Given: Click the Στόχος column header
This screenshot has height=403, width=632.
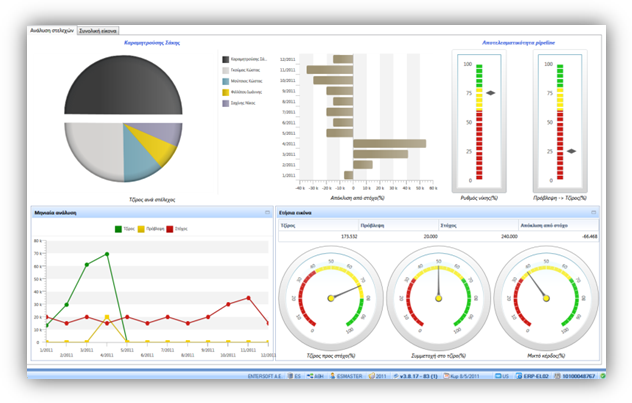Looking at the screenshot, I should click(x=478, y=225).
